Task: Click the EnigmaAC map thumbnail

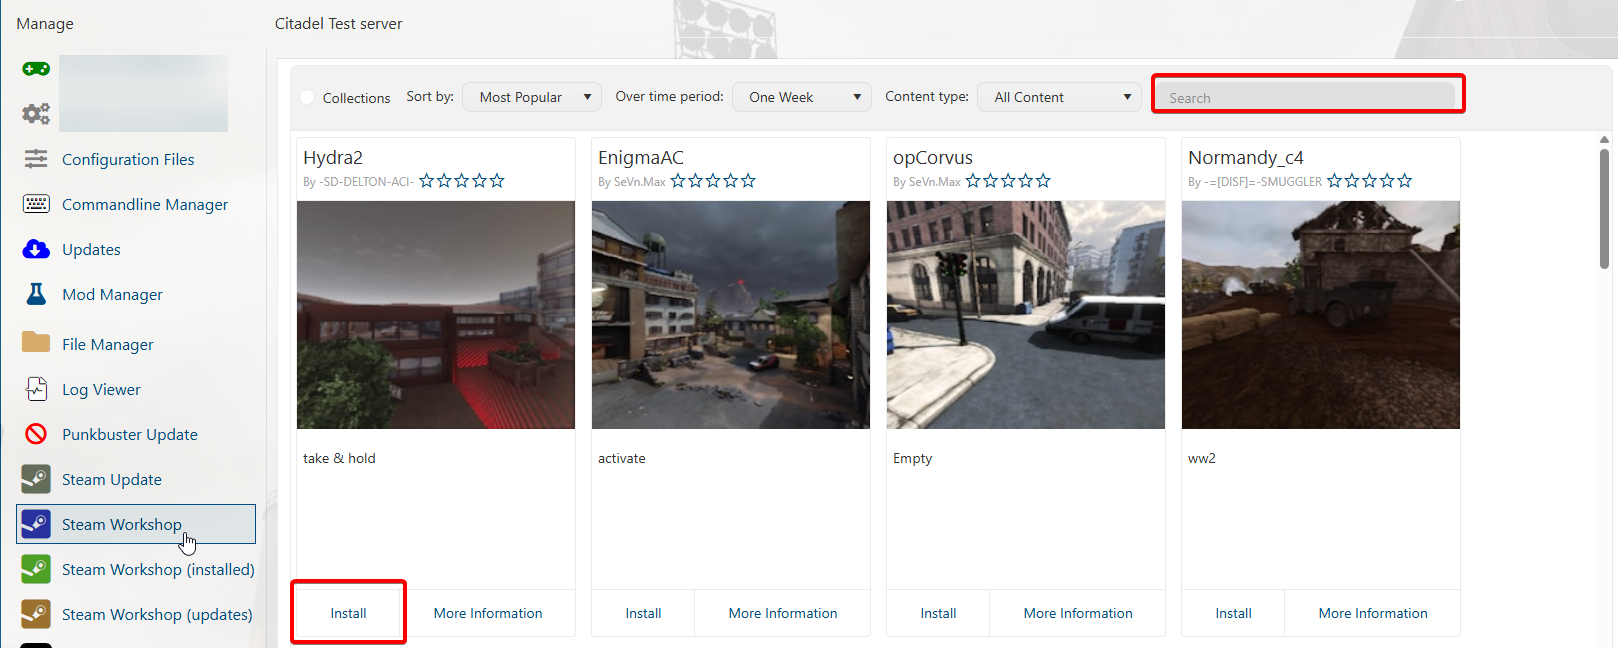Action: [730, 315]
